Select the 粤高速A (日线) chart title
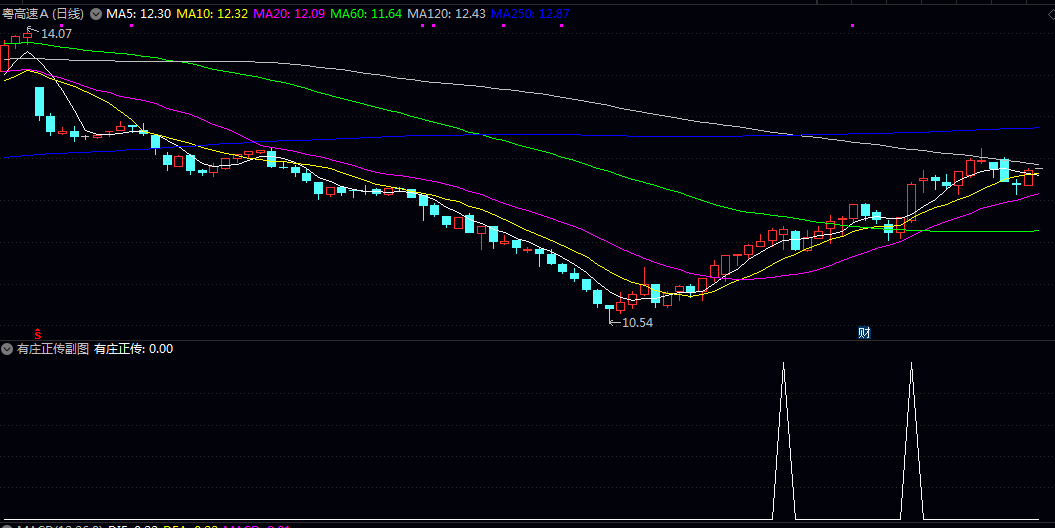The image size is (1055, 528). click(x=43, y=14)
